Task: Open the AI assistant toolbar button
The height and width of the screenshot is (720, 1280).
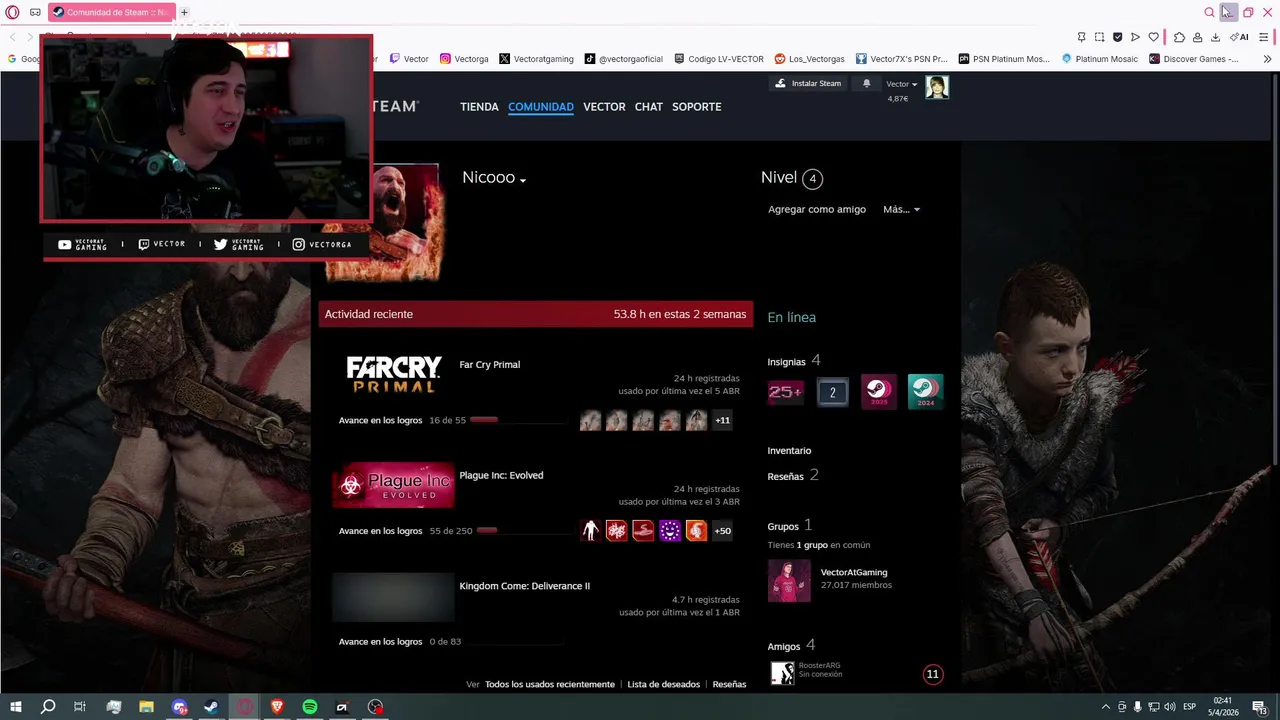Action: (x=1239, y=37)
